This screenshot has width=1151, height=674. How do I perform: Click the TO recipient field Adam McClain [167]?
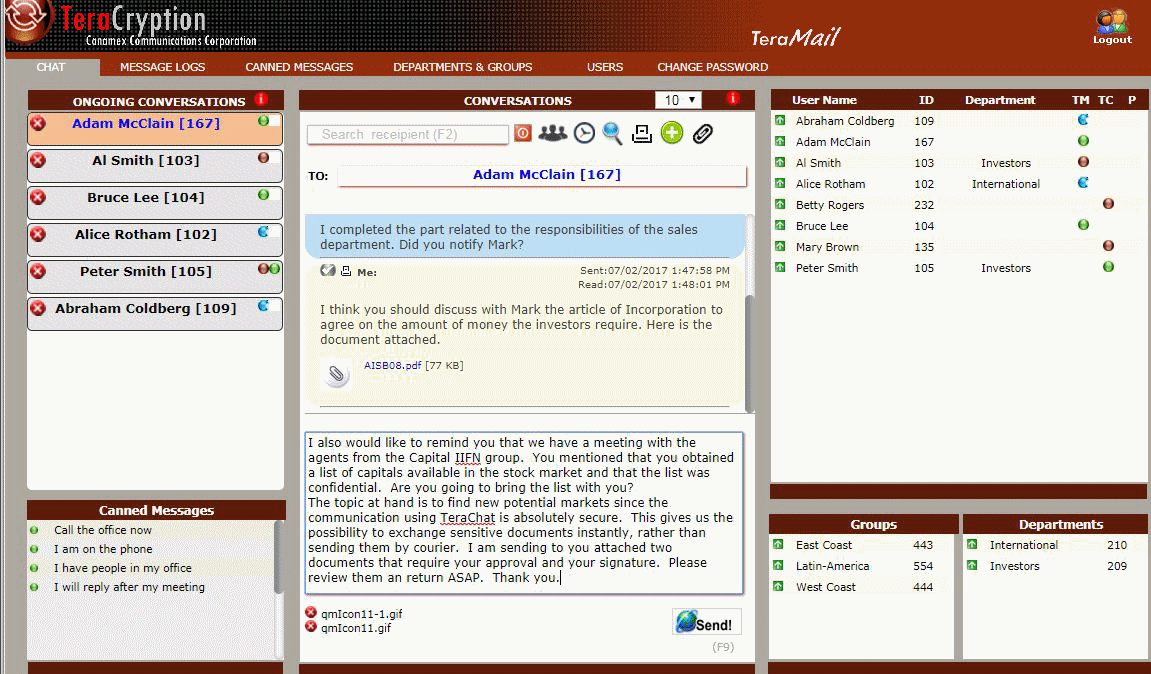click(542, 175)
